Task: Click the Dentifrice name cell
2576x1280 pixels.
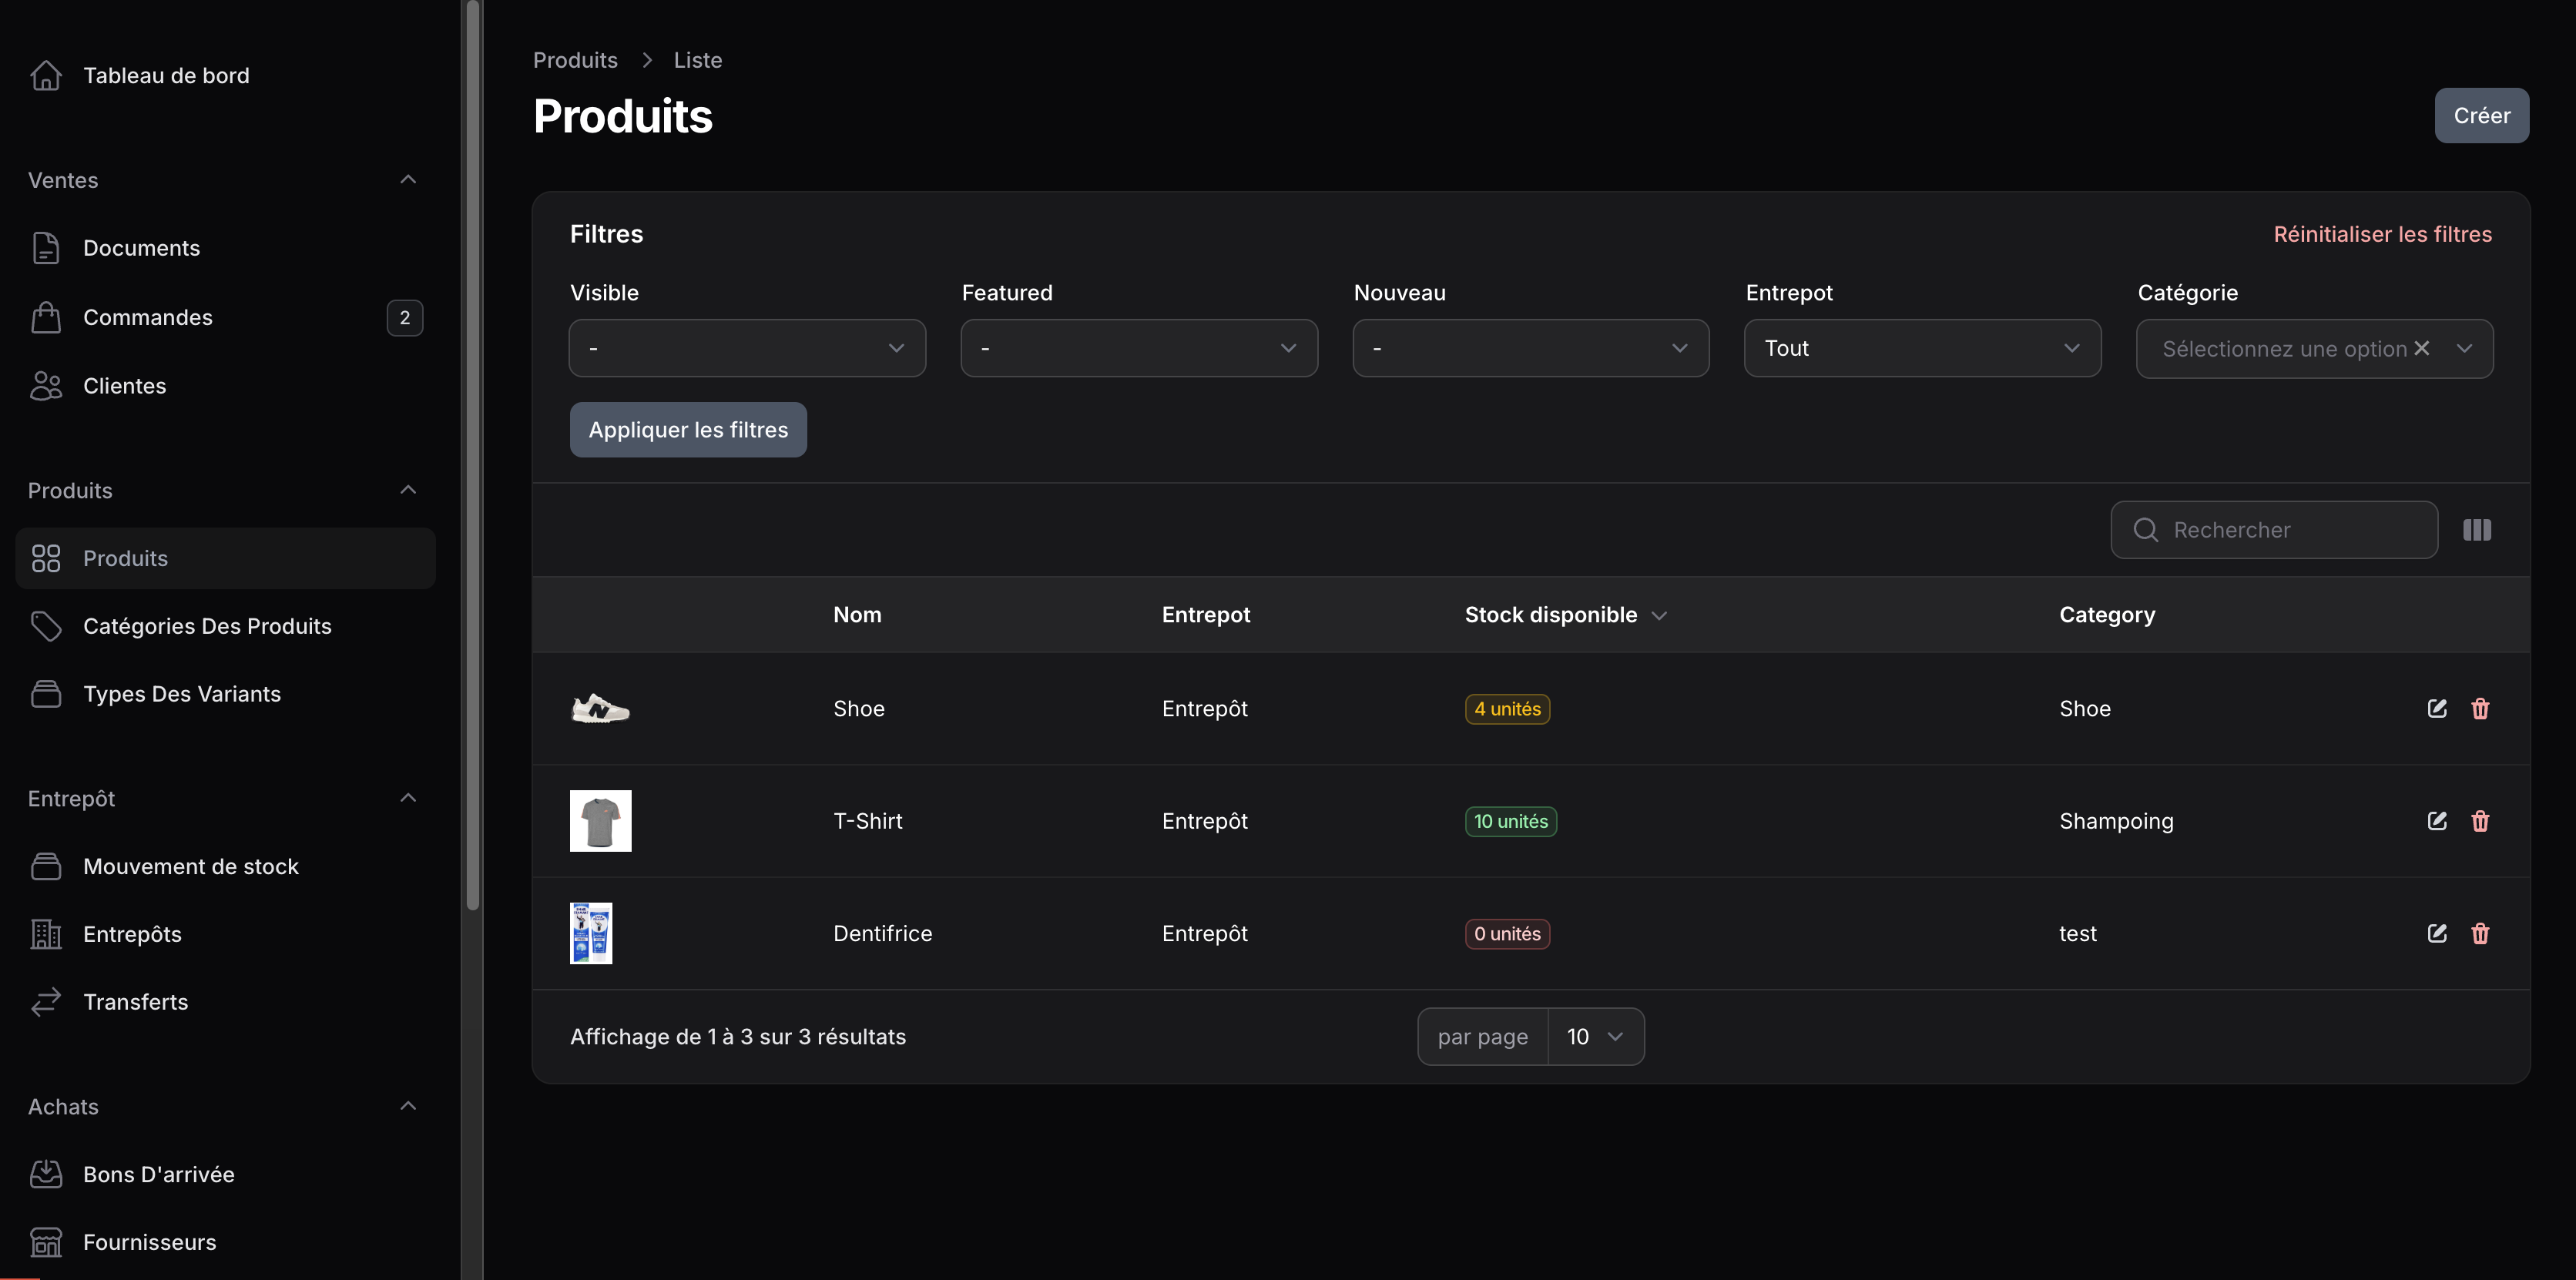Action: pos(882,933)
